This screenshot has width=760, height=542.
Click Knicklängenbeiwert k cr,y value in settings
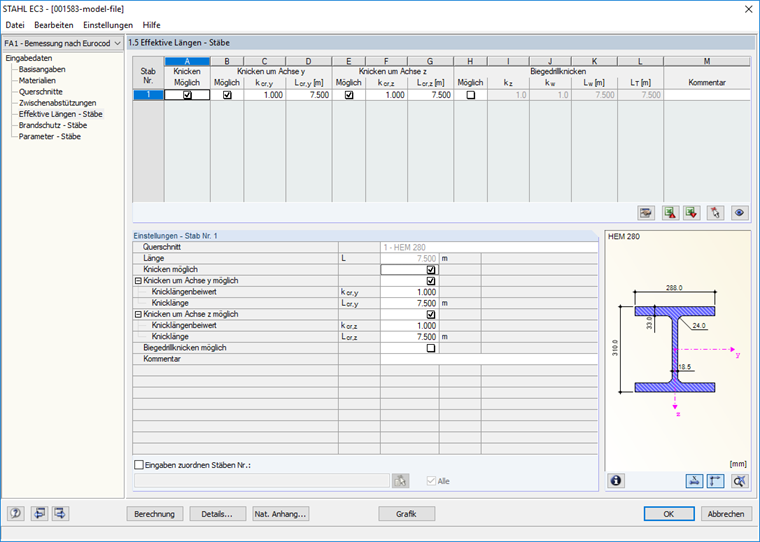(x=410, y=292)
